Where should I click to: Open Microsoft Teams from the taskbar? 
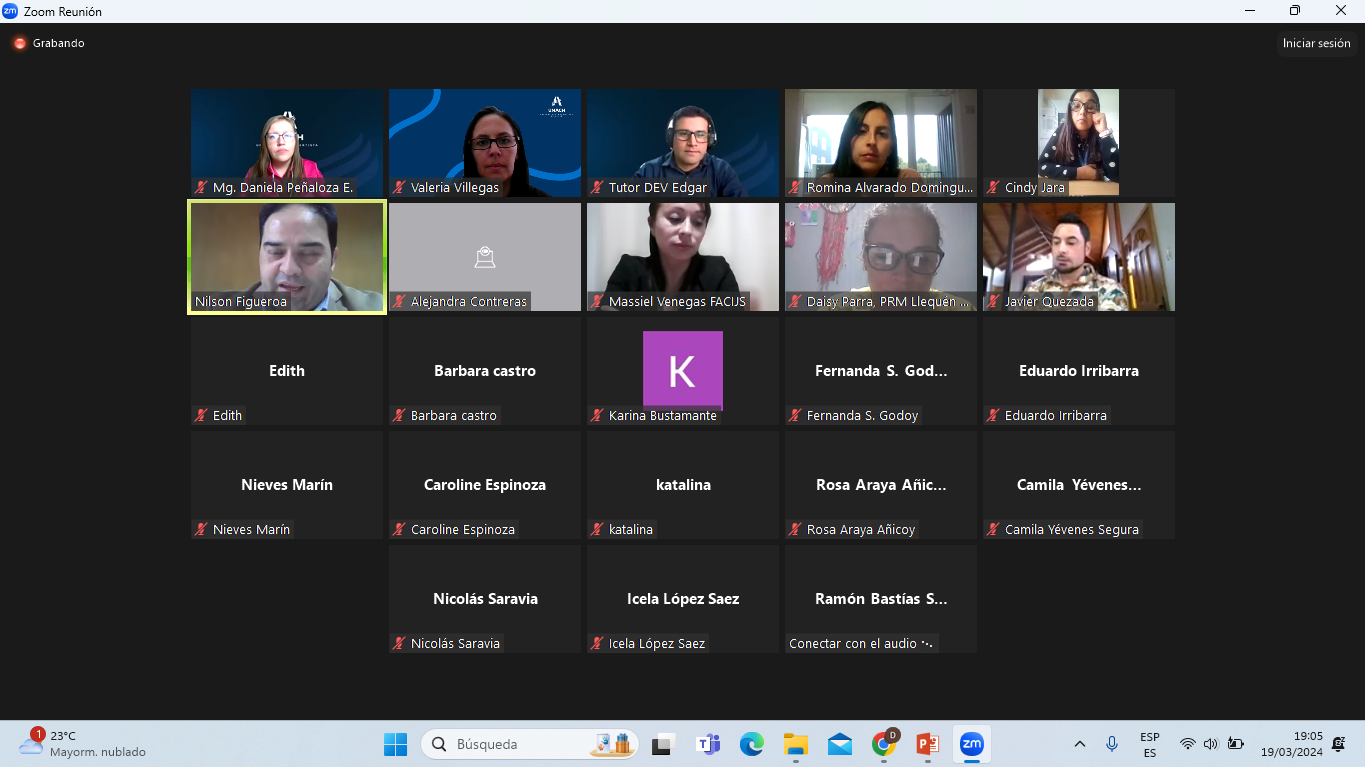(708, 744)
